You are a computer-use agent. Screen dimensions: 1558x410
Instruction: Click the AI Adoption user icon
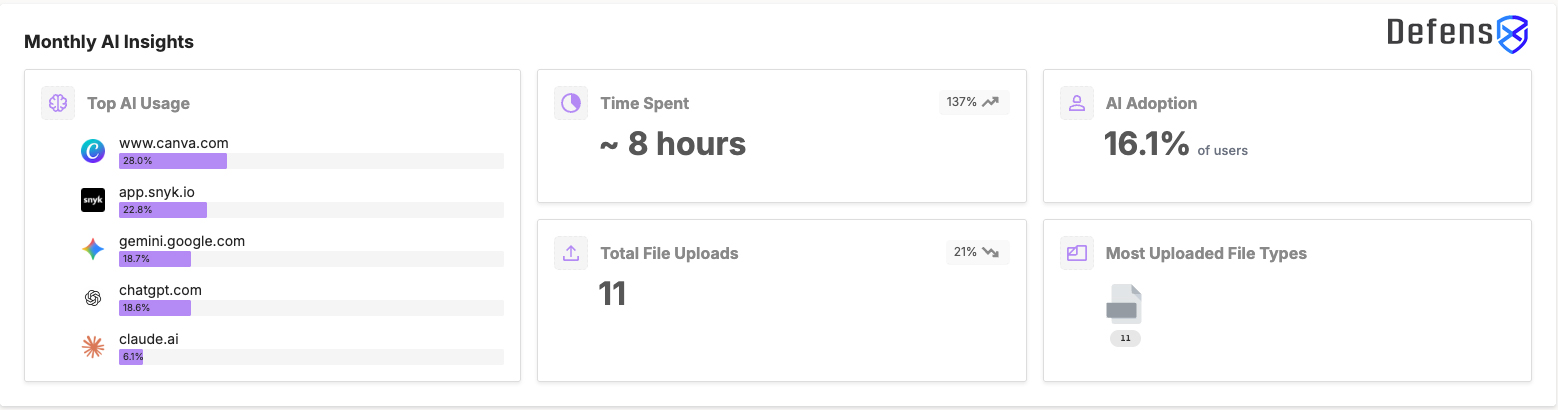(x=1077, y=103)
